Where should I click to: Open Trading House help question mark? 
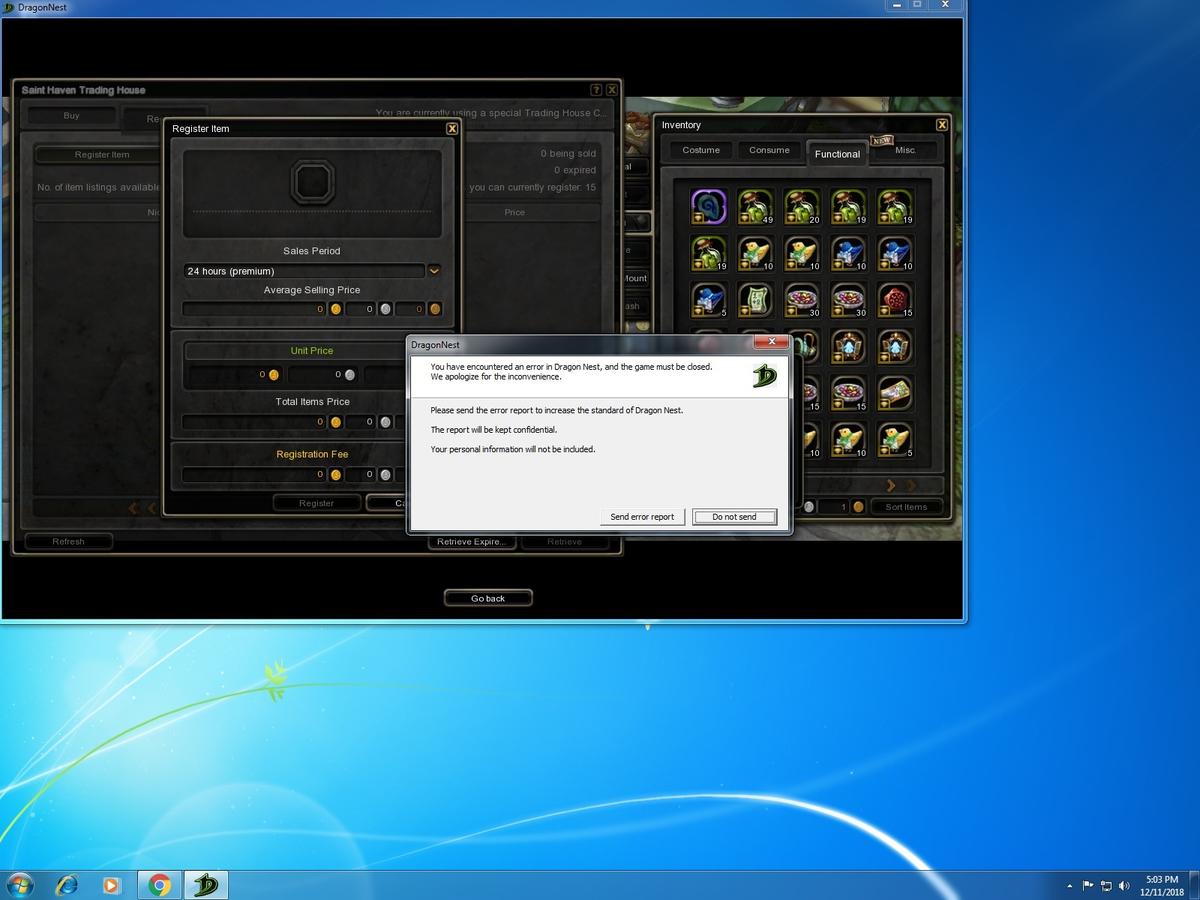[x=596, y=89]
